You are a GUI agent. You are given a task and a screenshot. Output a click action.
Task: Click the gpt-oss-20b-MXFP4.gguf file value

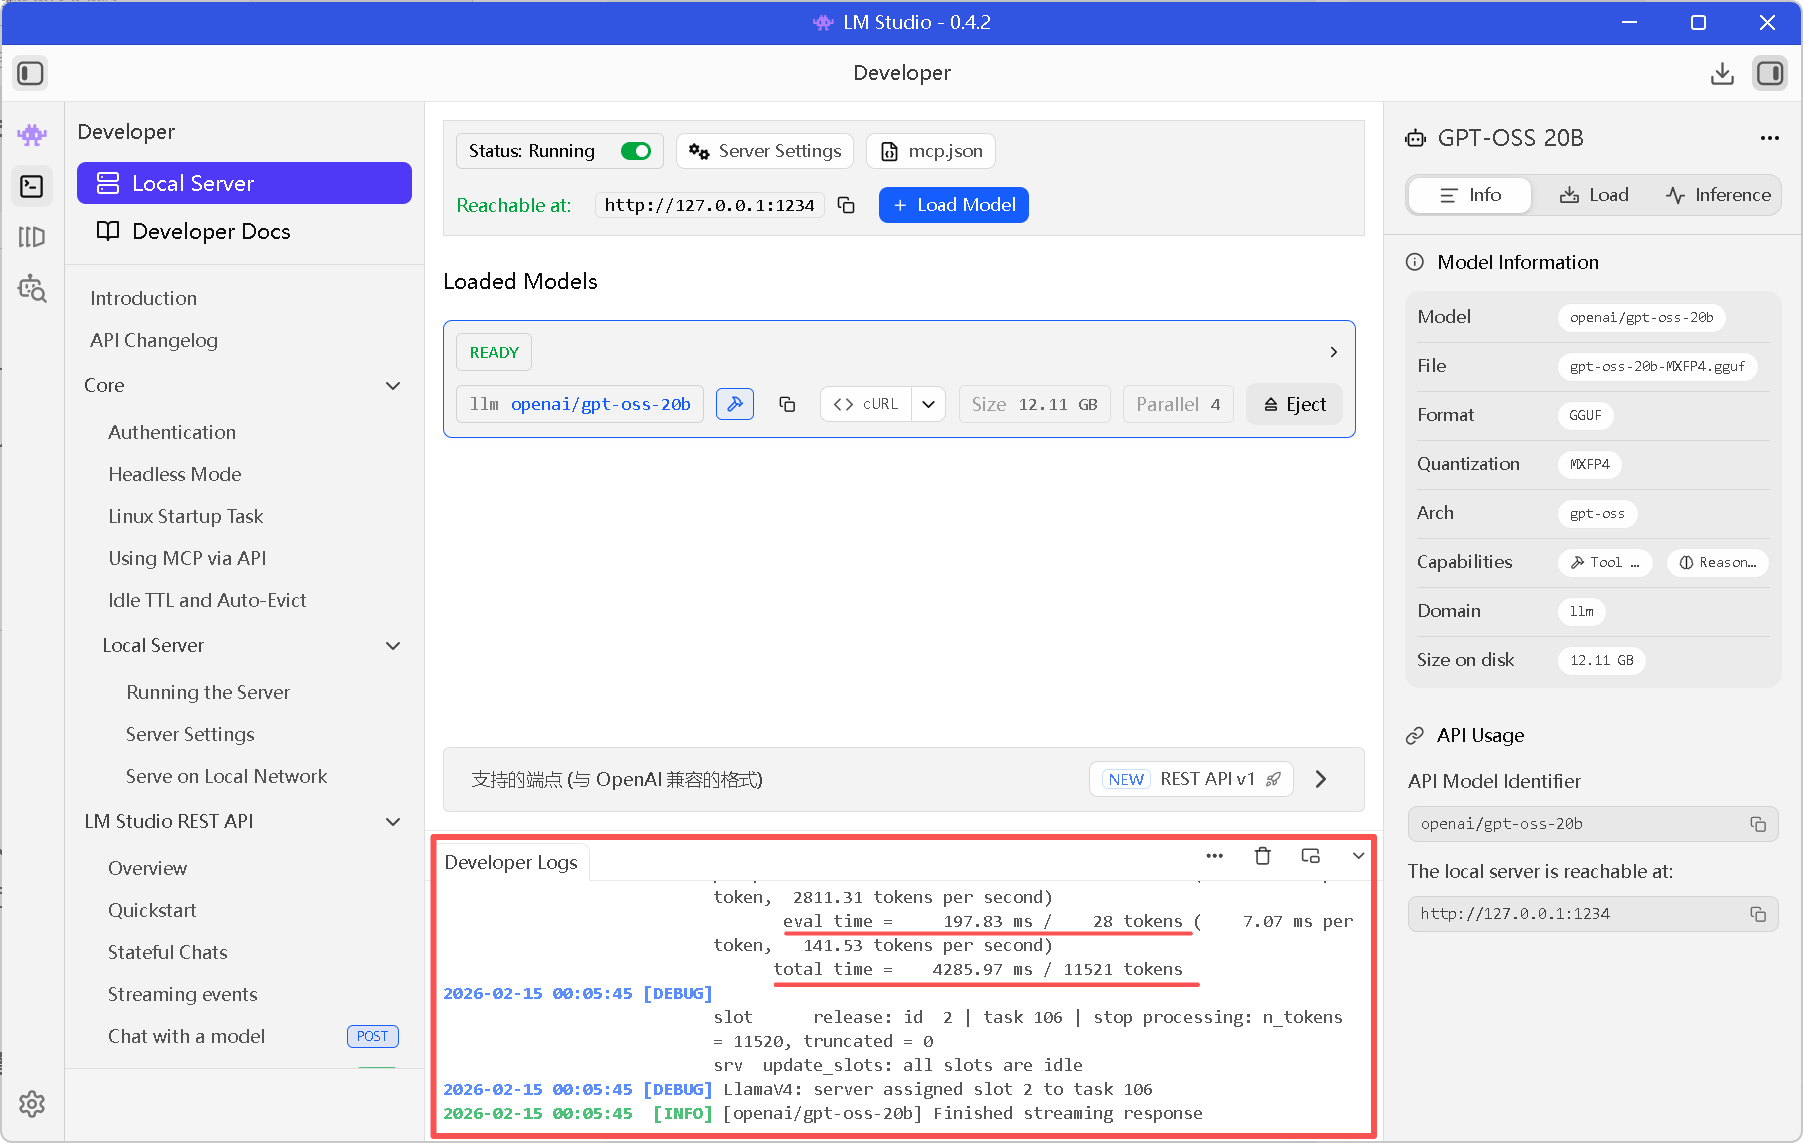(x=1657, y=367)
